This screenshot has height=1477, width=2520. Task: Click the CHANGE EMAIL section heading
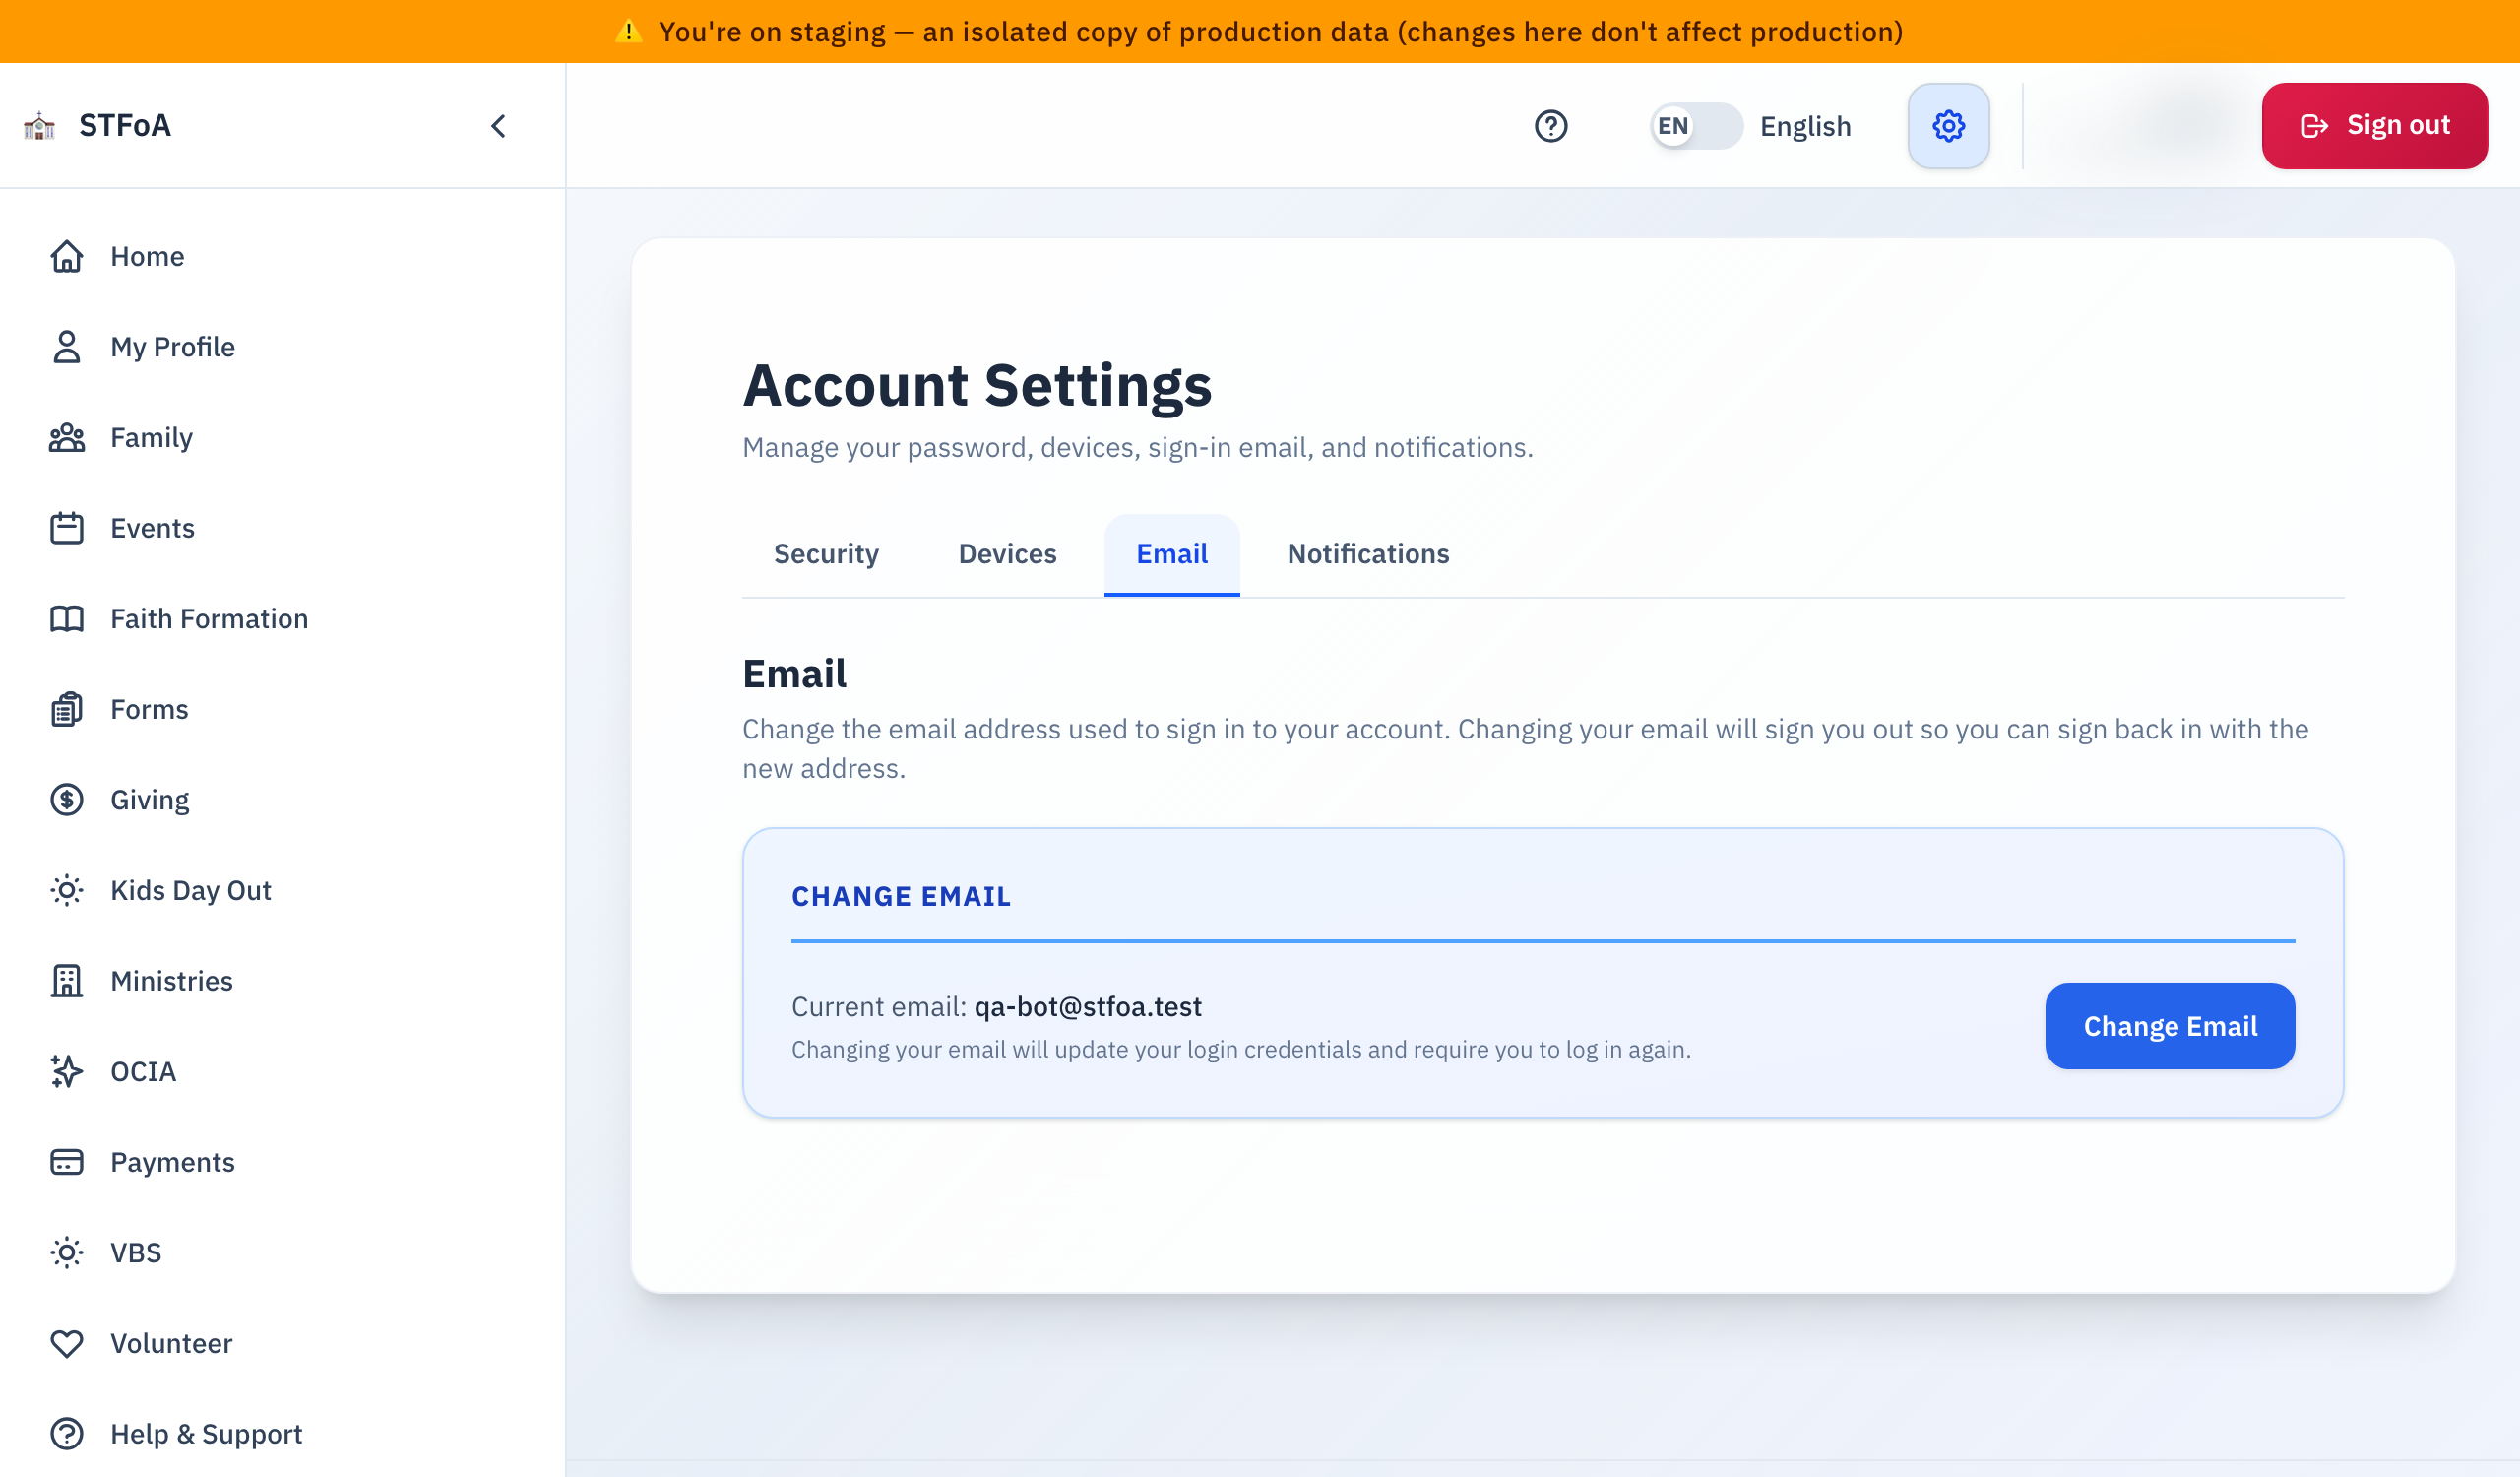(x=901, y=896)
